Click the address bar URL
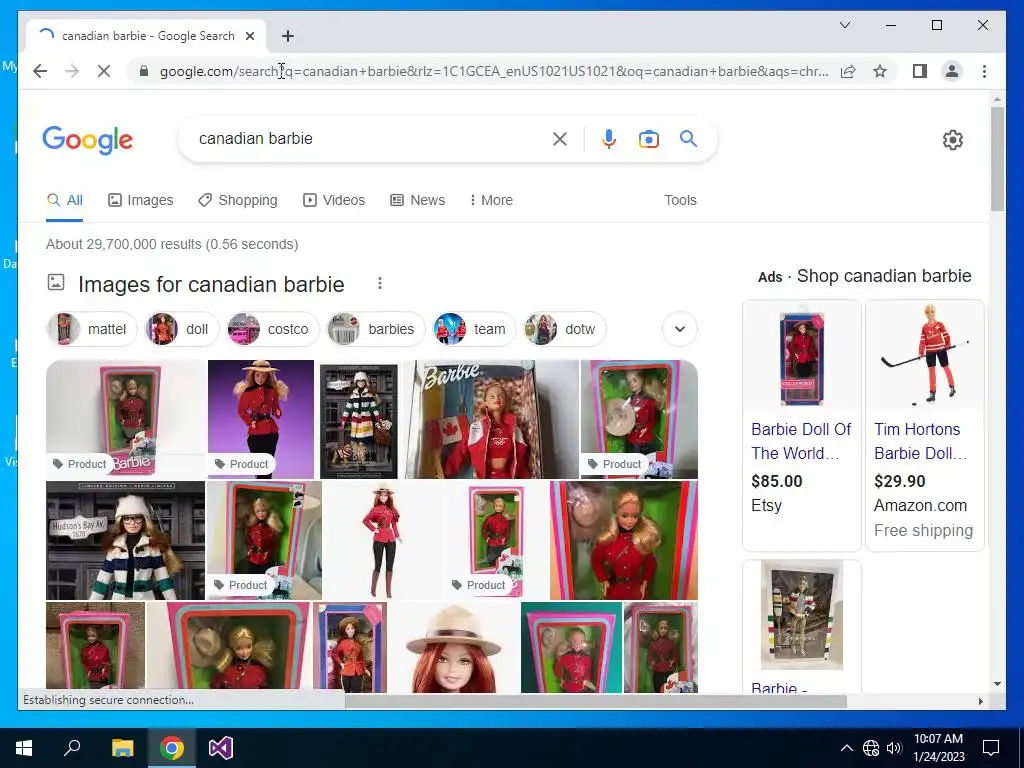1024x768 pixels. [494, 71]
